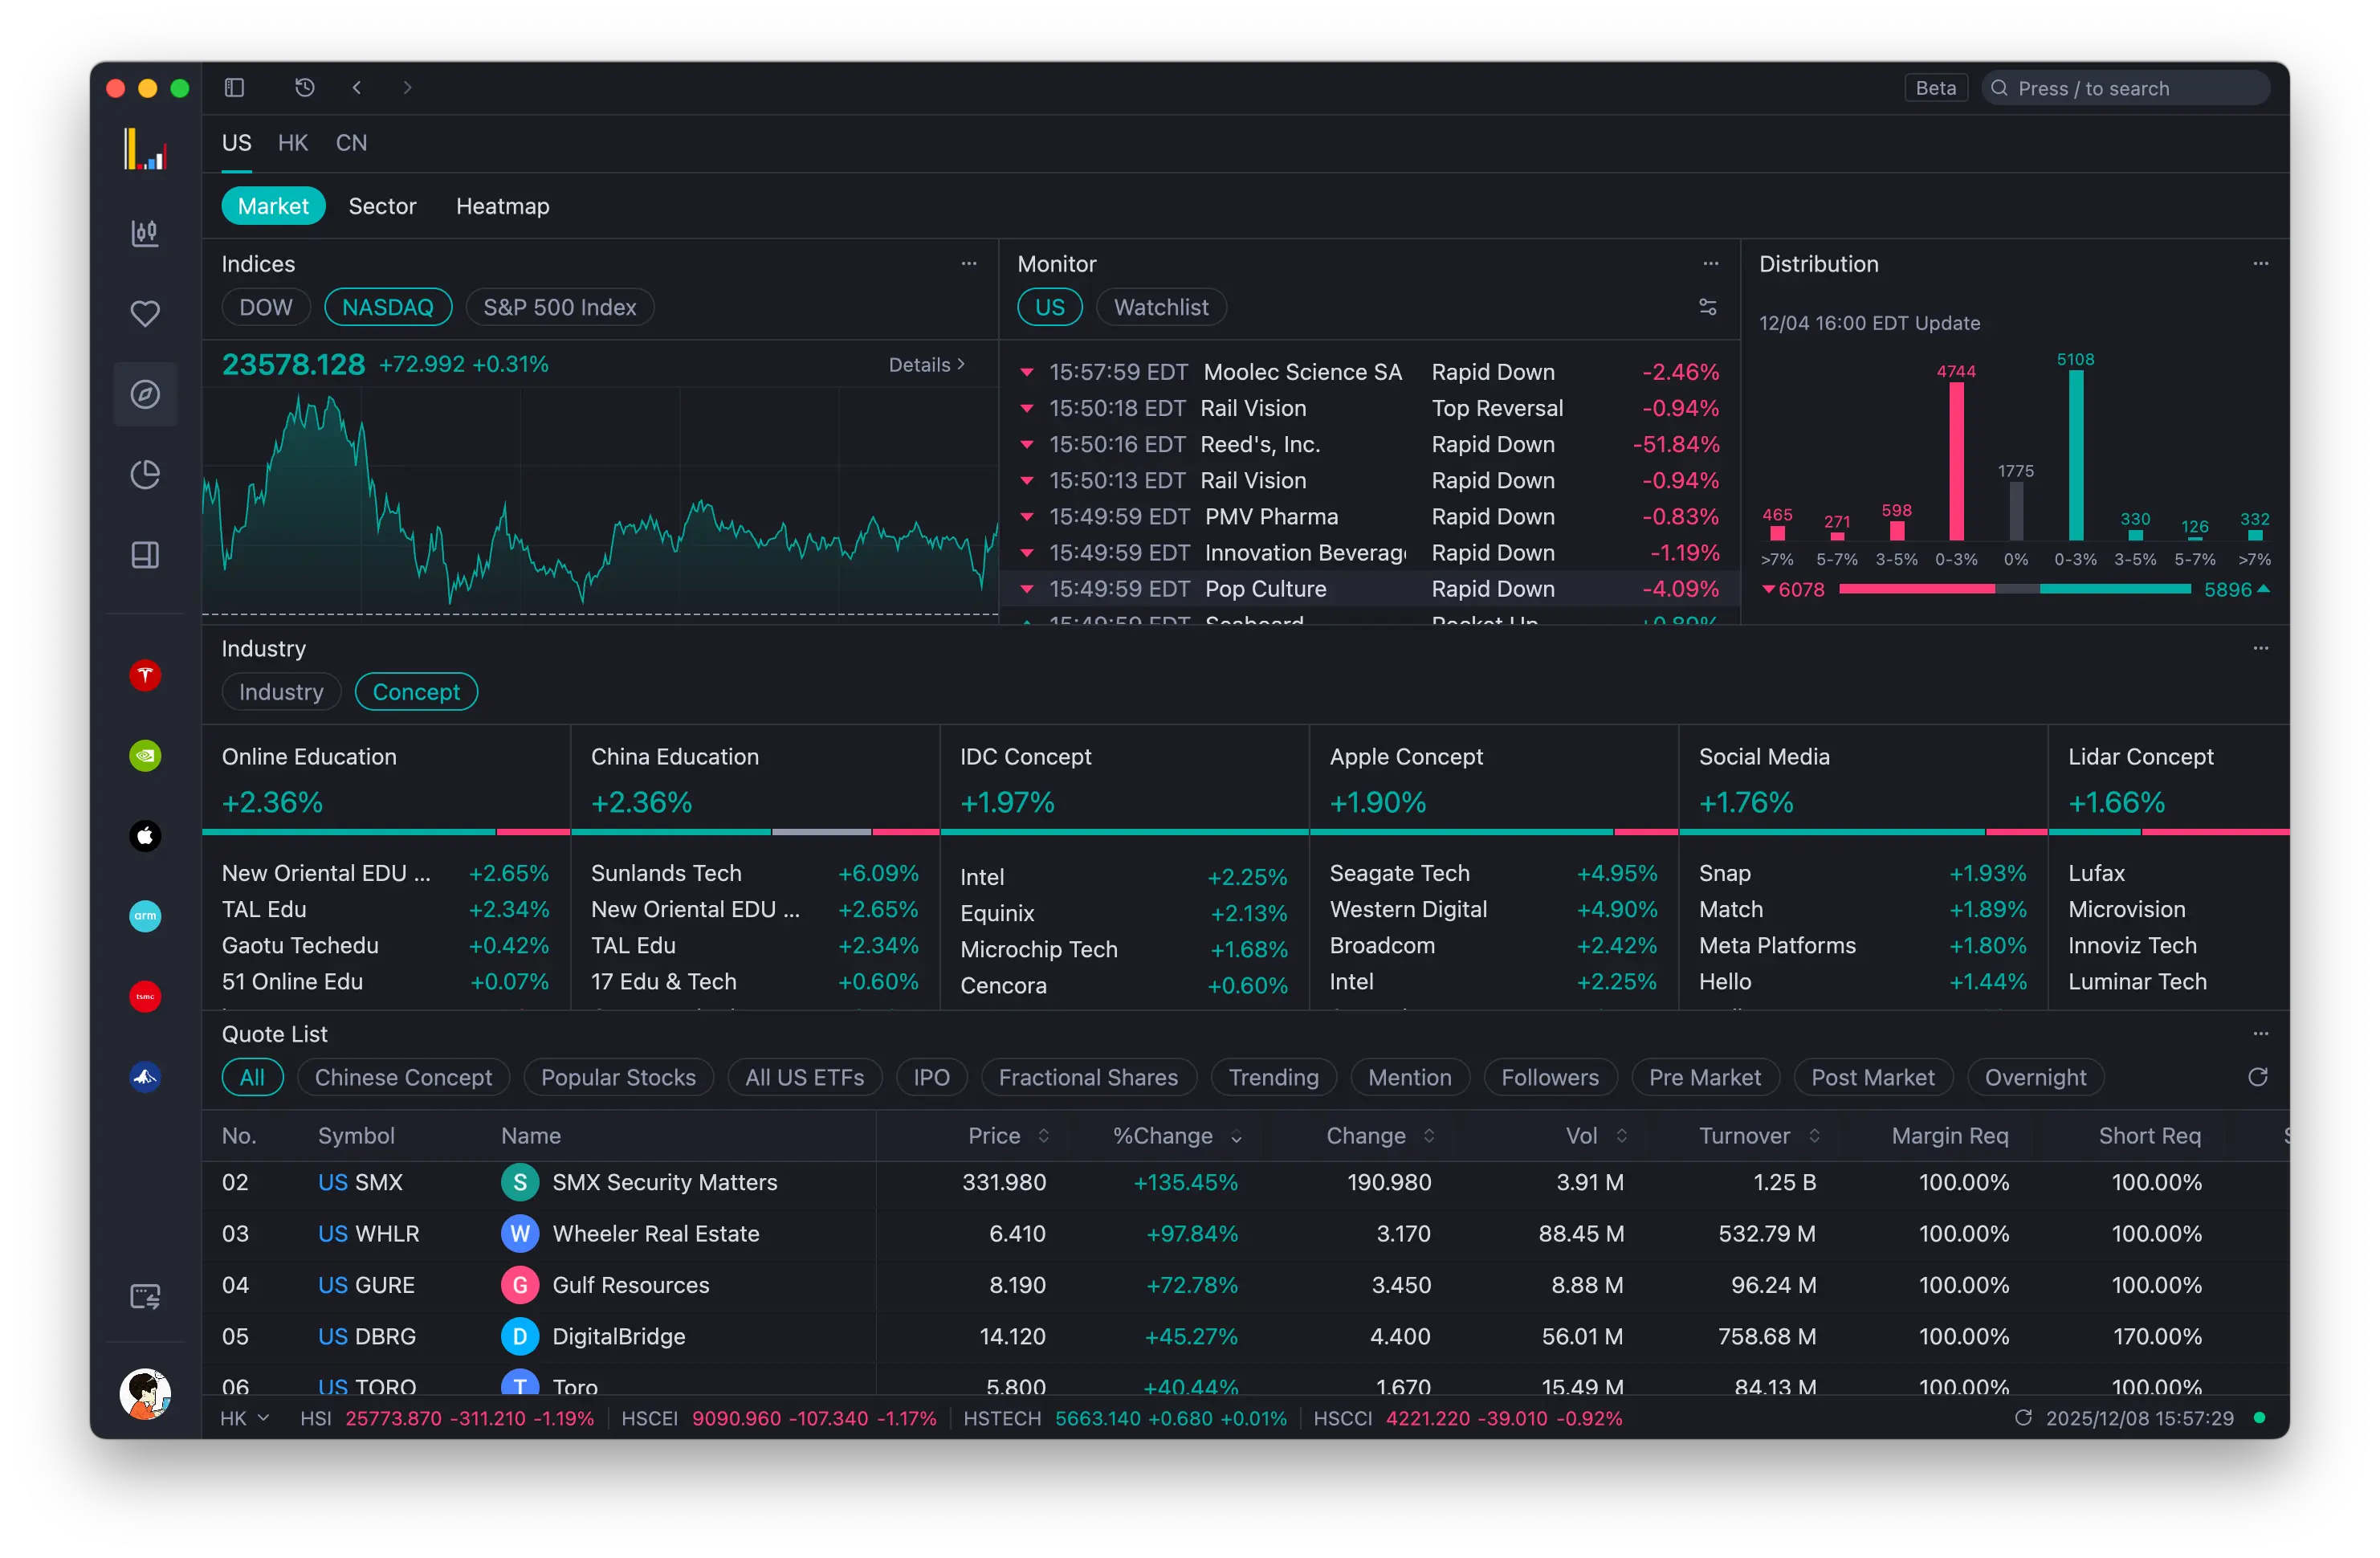Switch Monitor to Watchlist
This screenshot has height=1558, width=2380.
tap(1161, 307)
